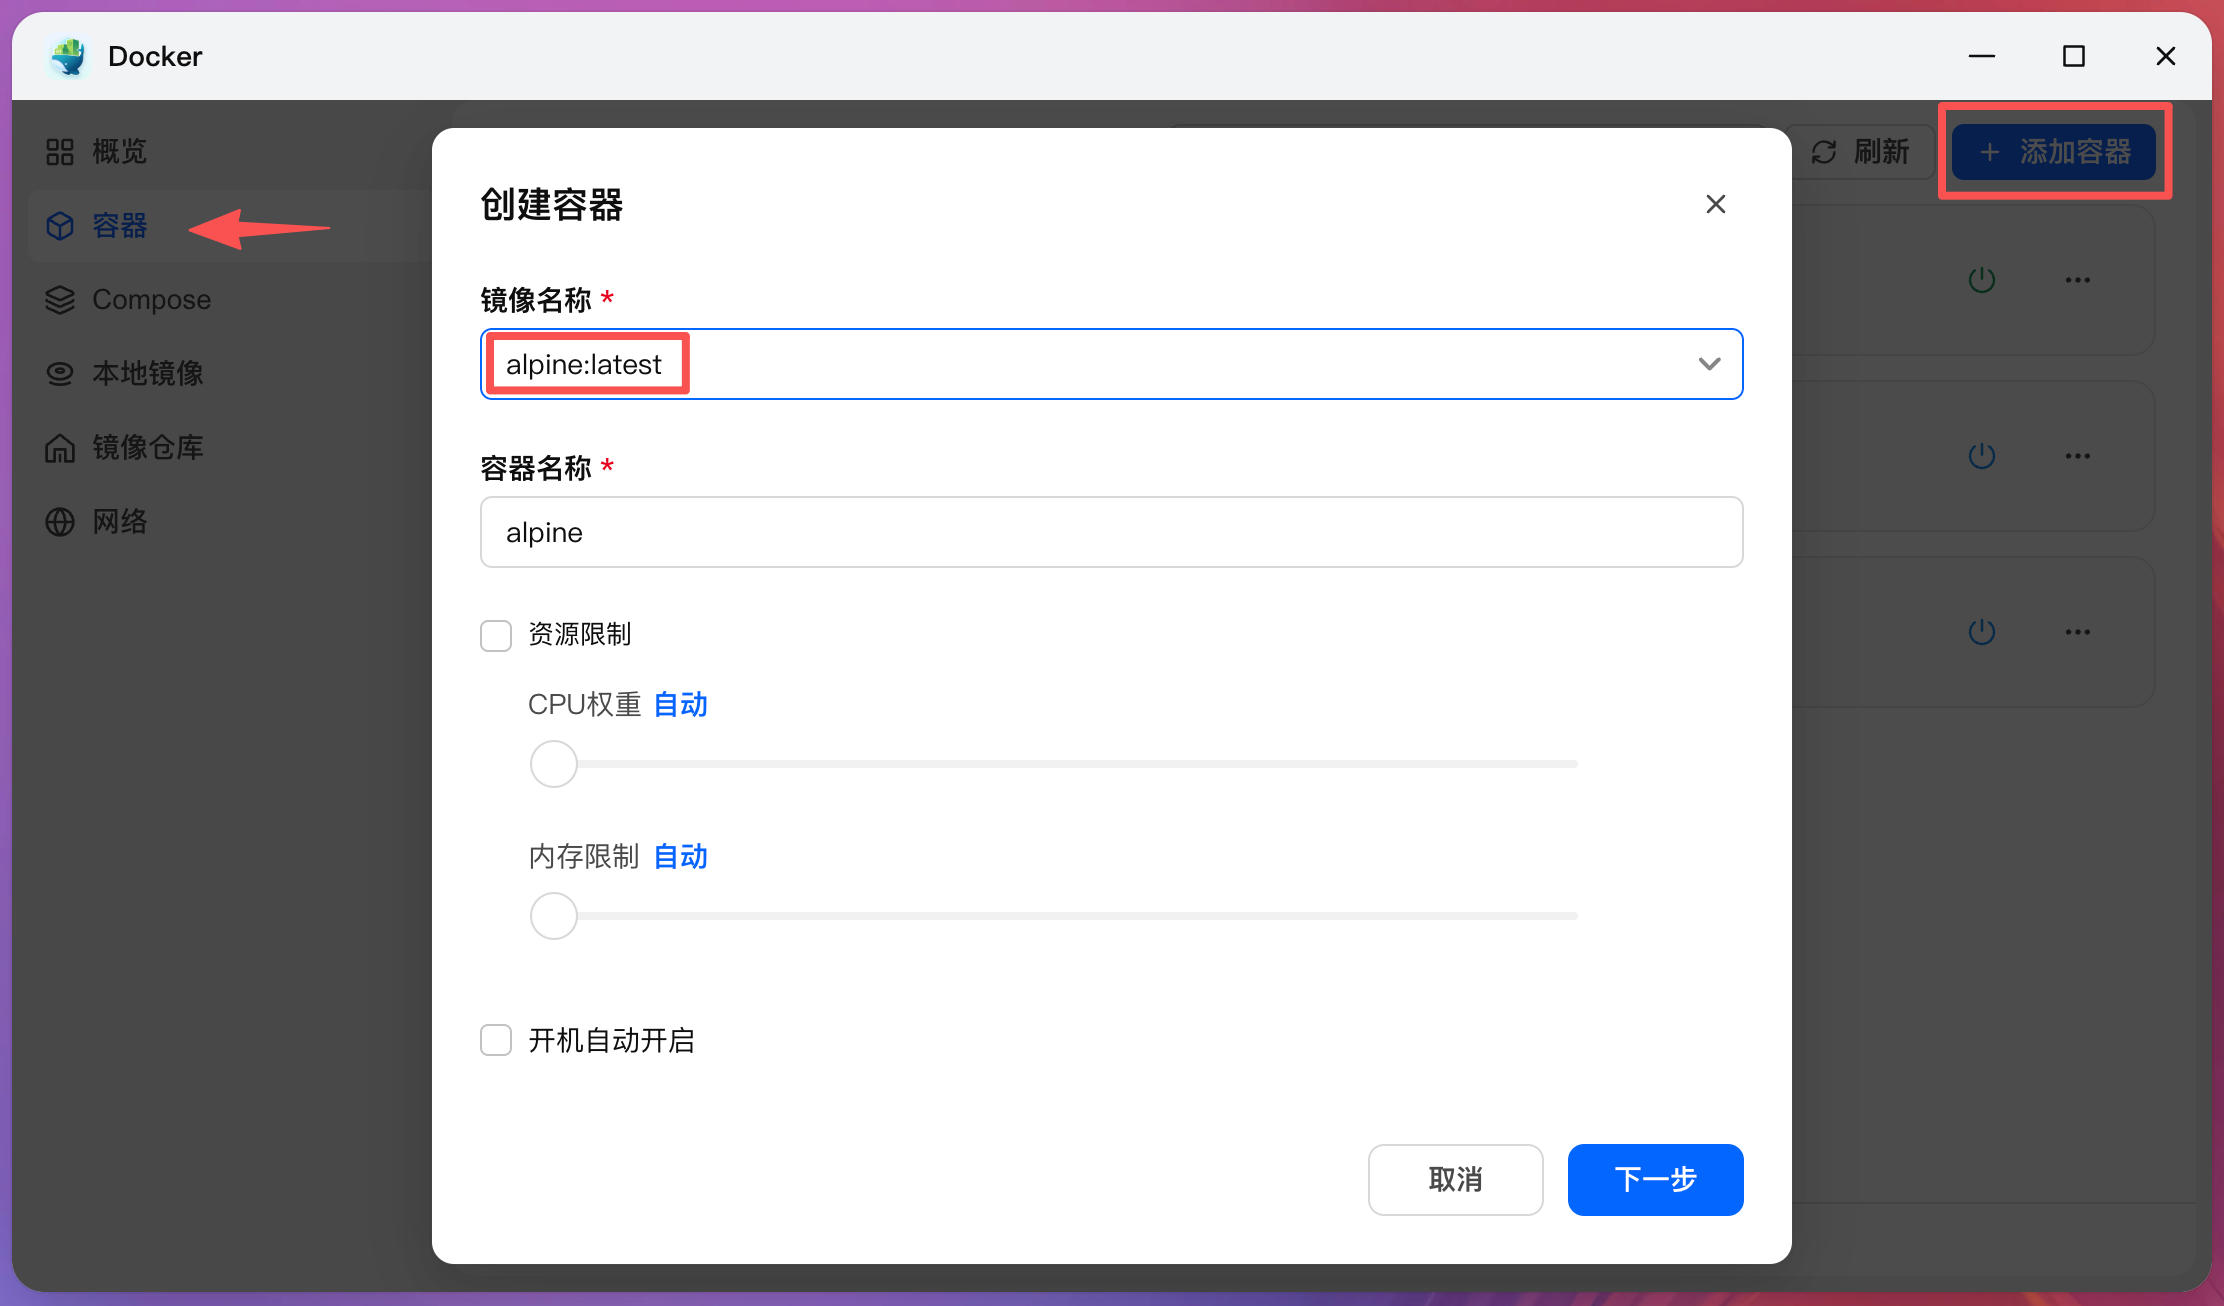Screen dimensions: 2224x1306
Task: Click the refresh (刷新) button icon
Action: [x=1824, y=152]
